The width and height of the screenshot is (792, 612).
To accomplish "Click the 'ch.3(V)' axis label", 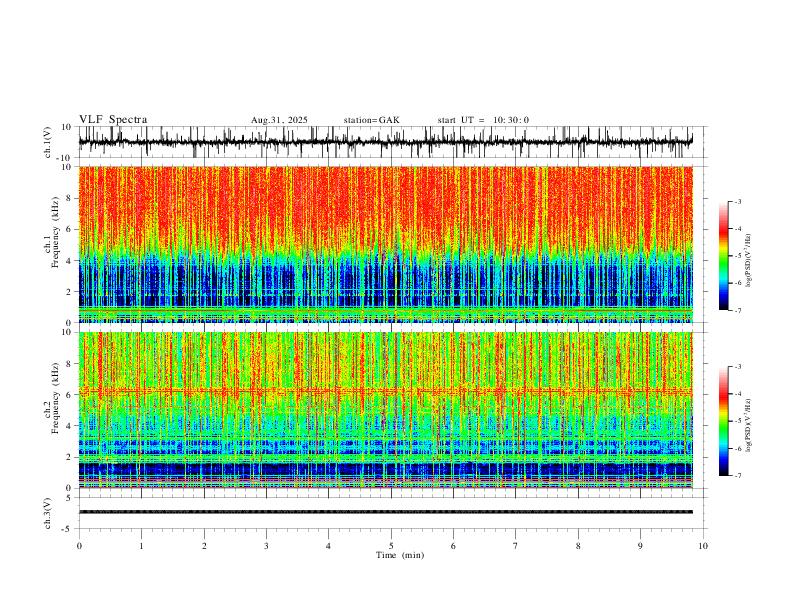I will [48, 513].
